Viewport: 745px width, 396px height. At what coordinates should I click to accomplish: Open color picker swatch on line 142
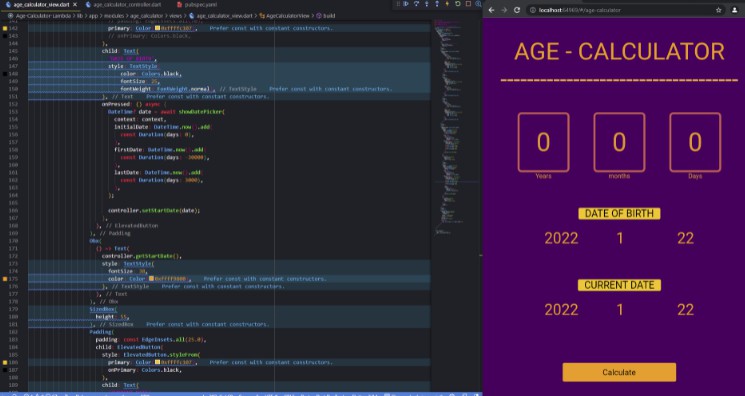point(157,29)
